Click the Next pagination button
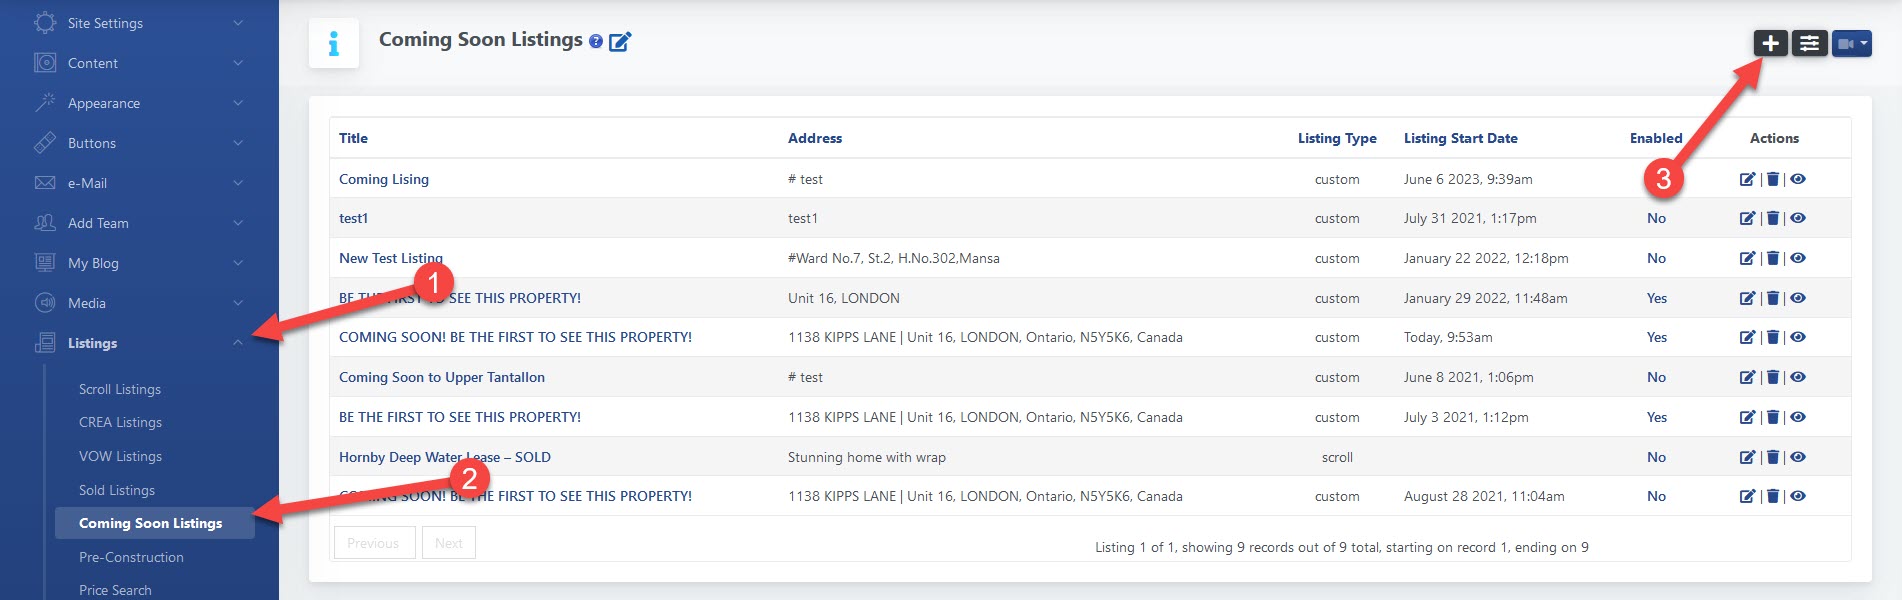This screenshot has height=600, width=1902. coord(448,543)
